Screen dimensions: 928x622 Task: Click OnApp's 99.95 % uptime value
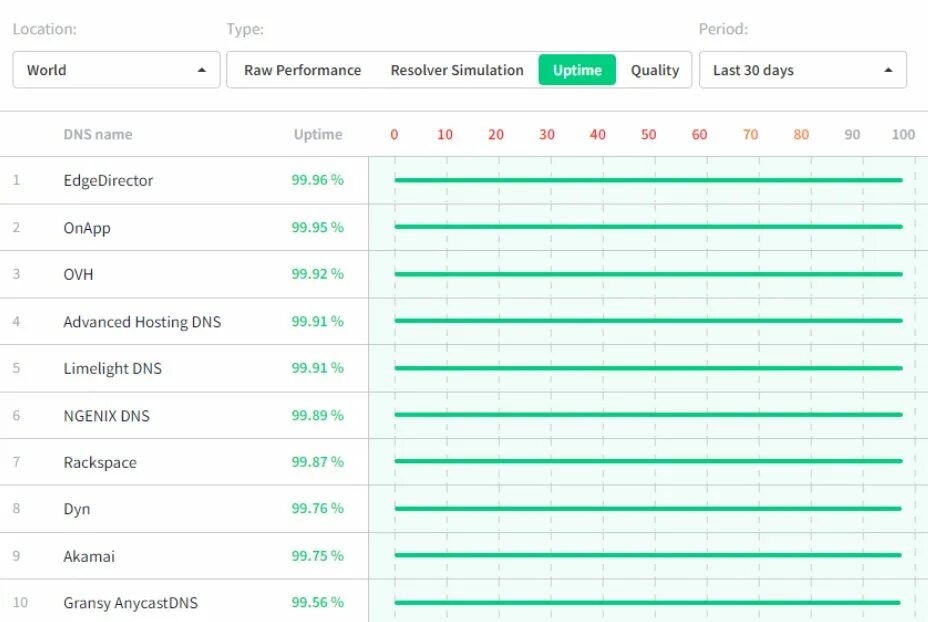317,227
